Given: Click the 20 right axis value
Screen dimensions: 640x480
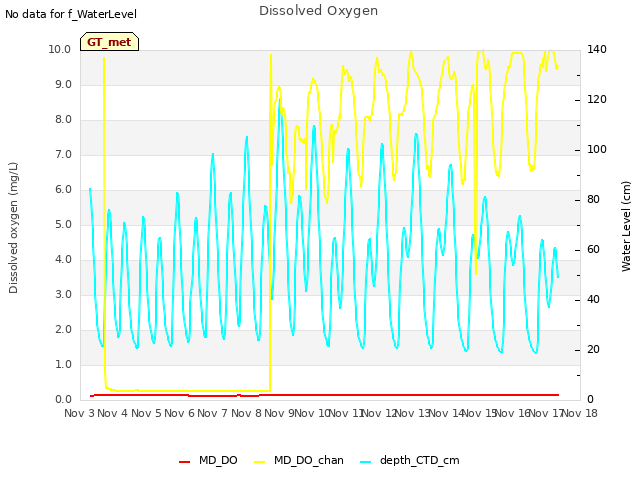Looking at the screenshot, I should tap(593, 350).
